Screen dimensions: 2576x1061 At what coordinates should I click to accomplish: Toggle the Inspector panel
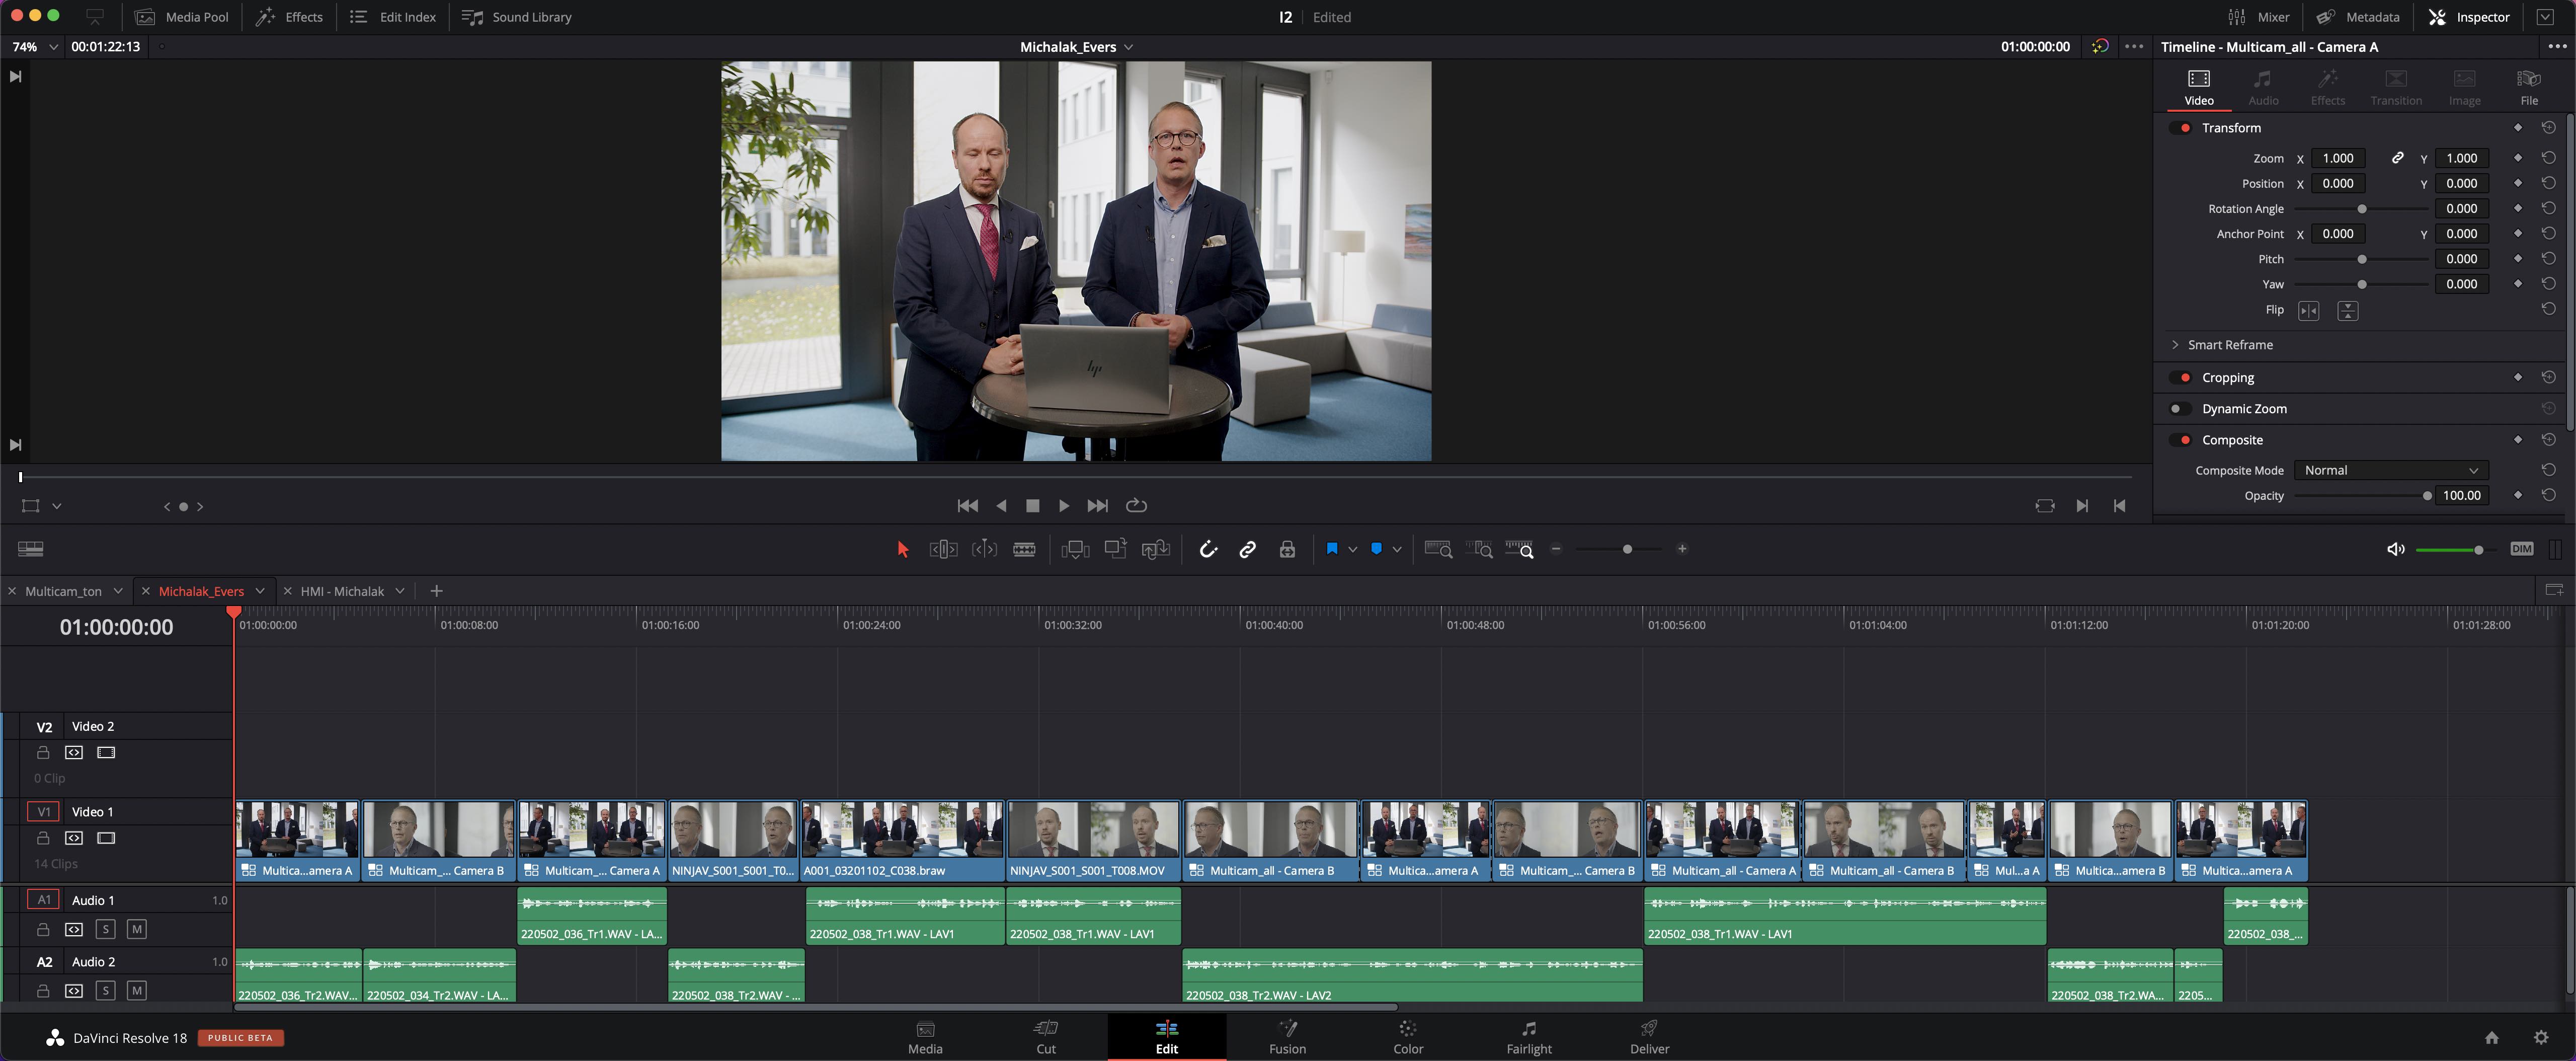(2469, 17)
